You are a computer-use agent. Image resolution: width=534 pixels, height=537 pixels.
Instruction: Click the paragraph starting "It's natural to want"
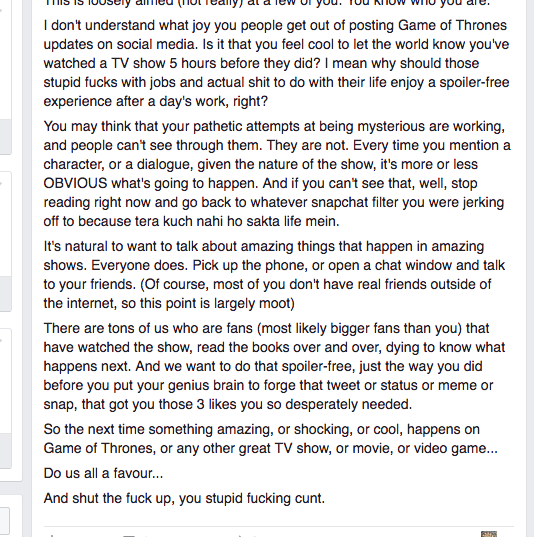[274, 275]
